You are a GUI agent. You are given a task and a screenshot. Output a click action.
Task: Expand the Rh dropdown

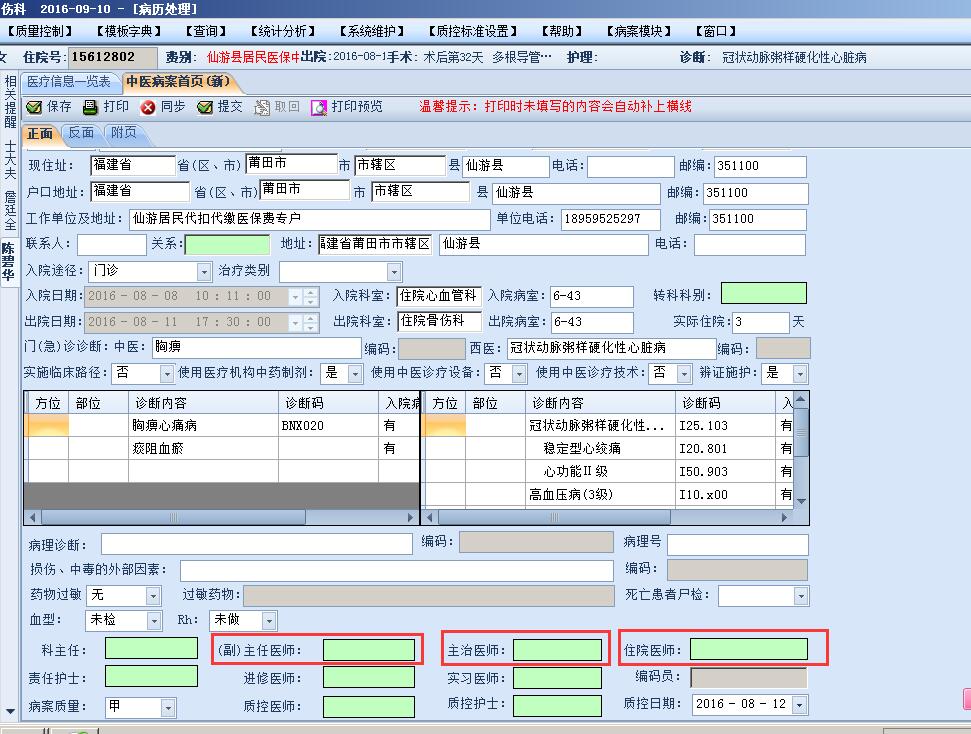click(x=269, y=621)
